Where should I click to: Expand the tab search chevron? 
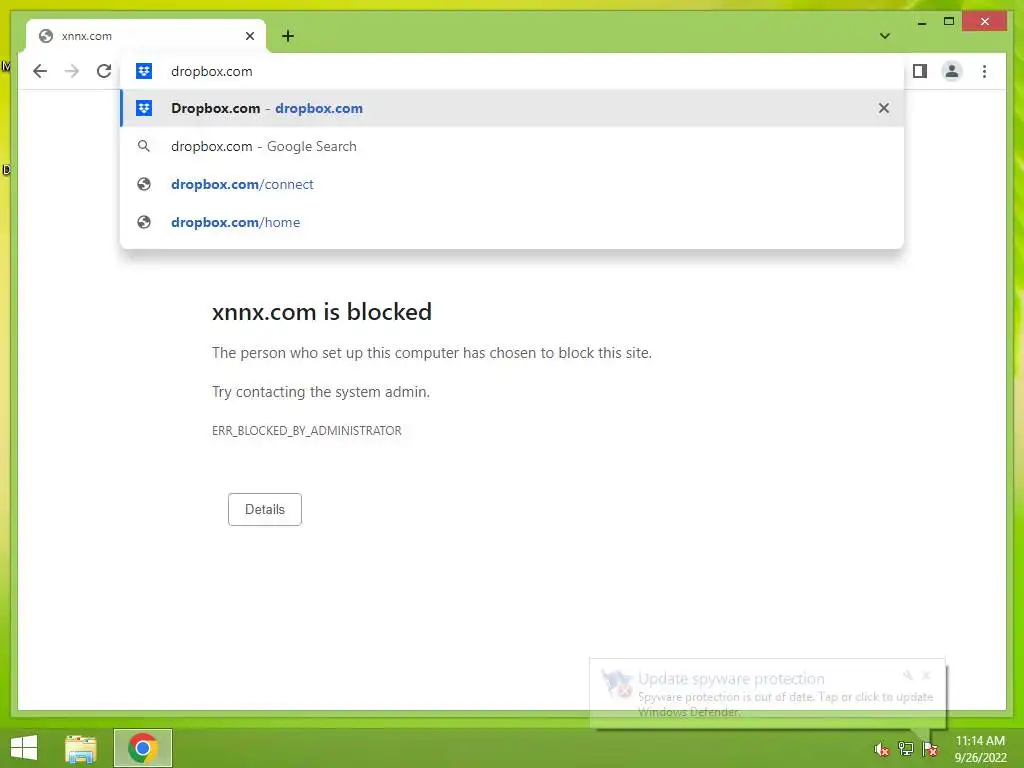coord(885,36)
